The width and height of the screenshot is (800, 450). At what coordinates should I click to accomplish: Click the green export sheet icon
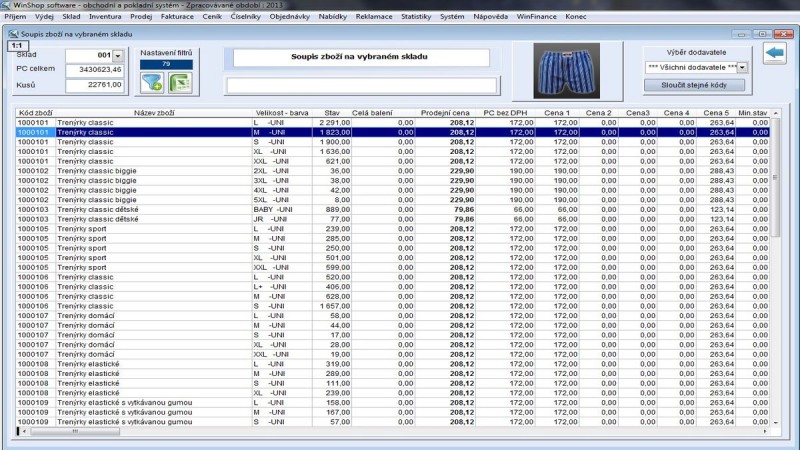pos(179,82)
